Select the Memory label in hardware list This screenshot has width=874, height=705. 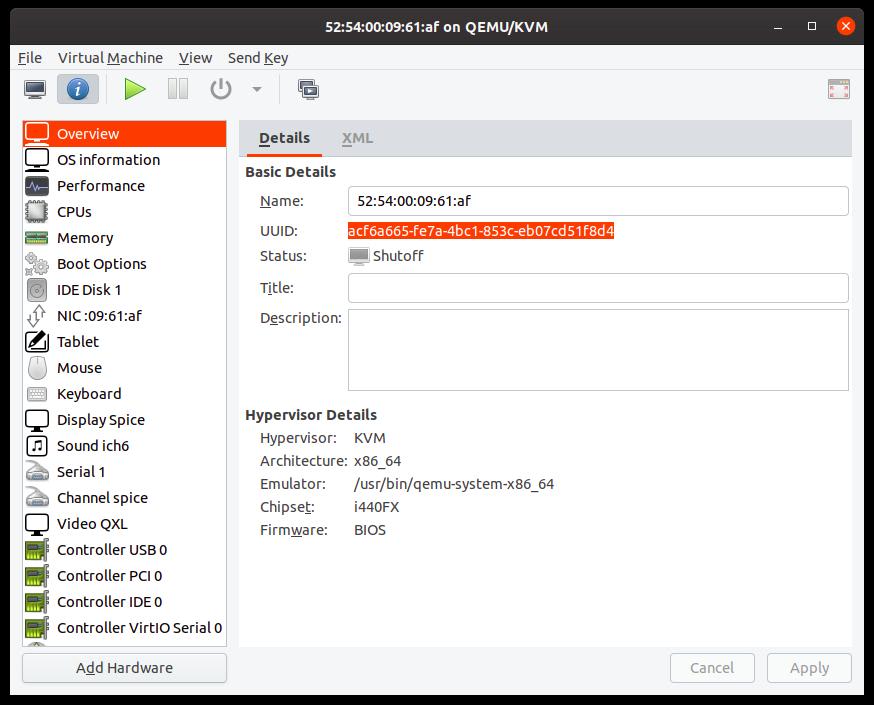tap(85, 238)
